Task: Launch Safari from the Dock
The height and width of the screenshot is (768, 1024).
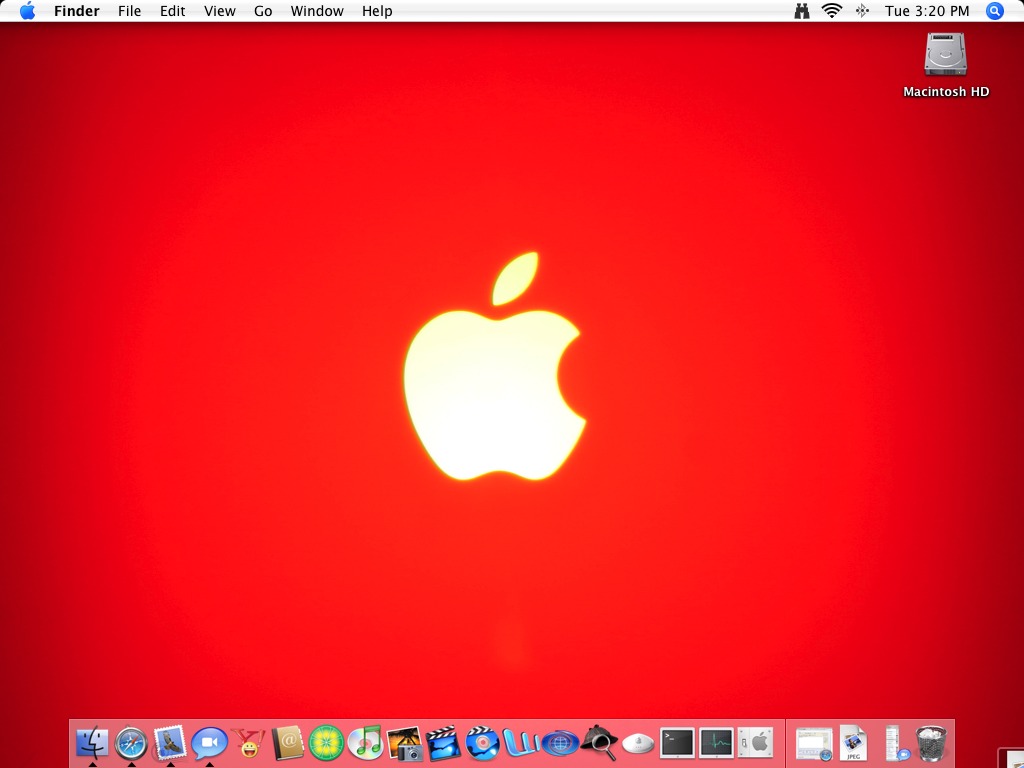Action: point(131,743)
